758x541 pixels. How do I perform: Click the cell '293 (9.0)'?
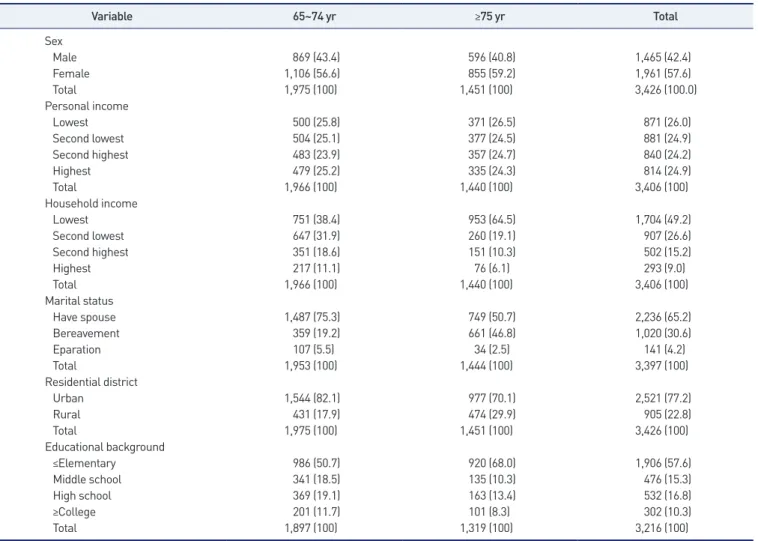pos(664,268)
